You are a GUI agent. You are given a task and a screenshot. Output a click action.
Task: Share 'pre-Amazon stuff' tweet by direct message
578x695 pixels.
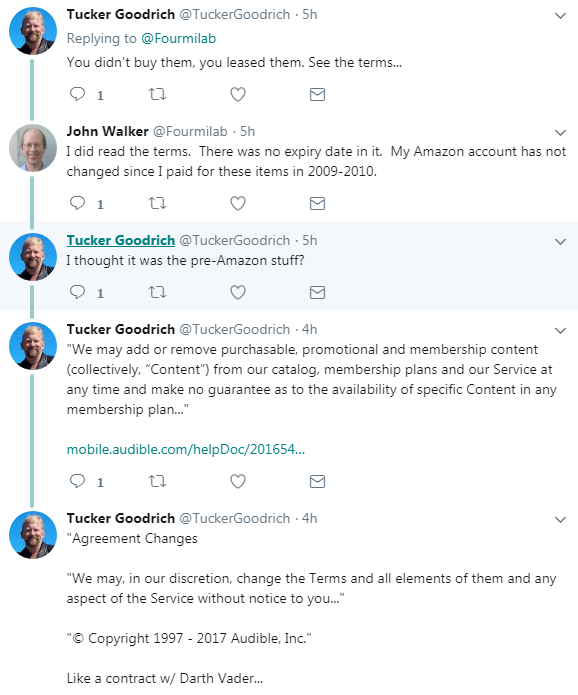[x=317, y=293]
